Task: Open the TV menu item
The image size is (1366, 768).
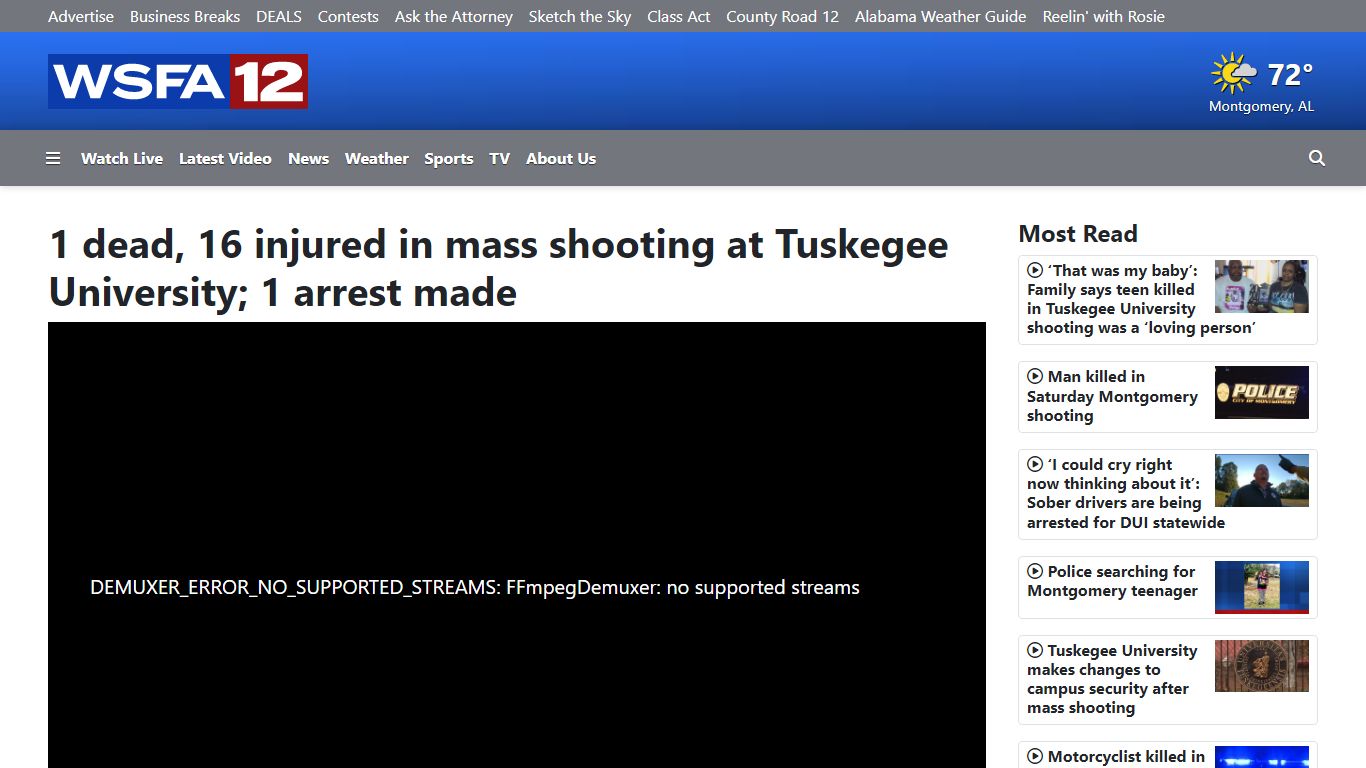Action: 500,158
